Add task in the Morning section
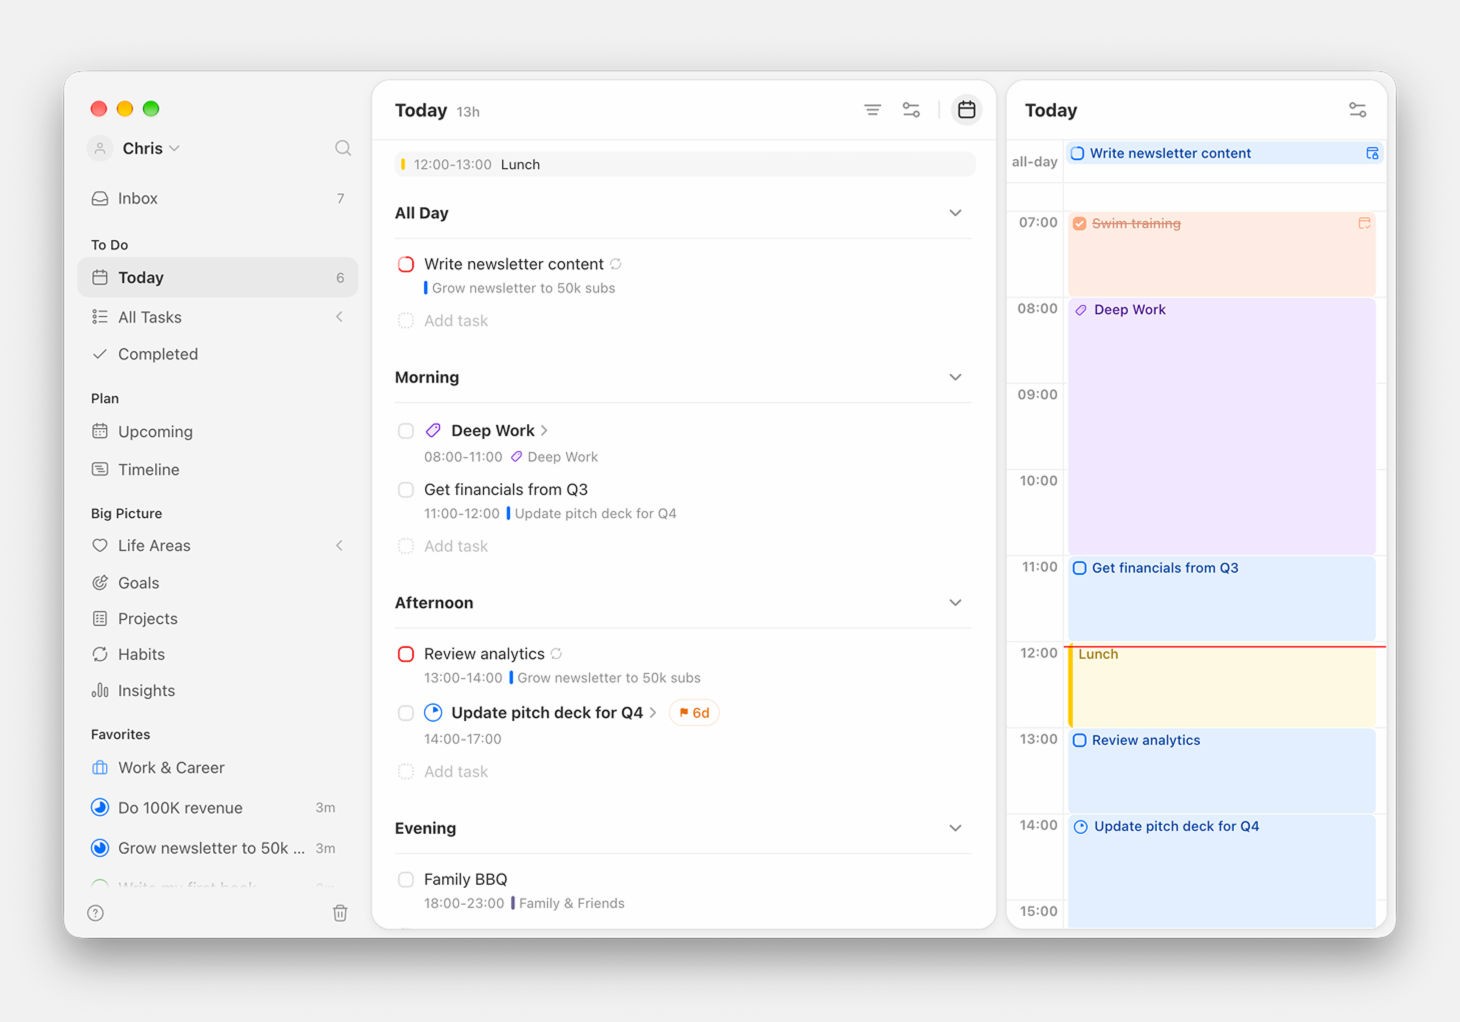 [x=456, y=546]
